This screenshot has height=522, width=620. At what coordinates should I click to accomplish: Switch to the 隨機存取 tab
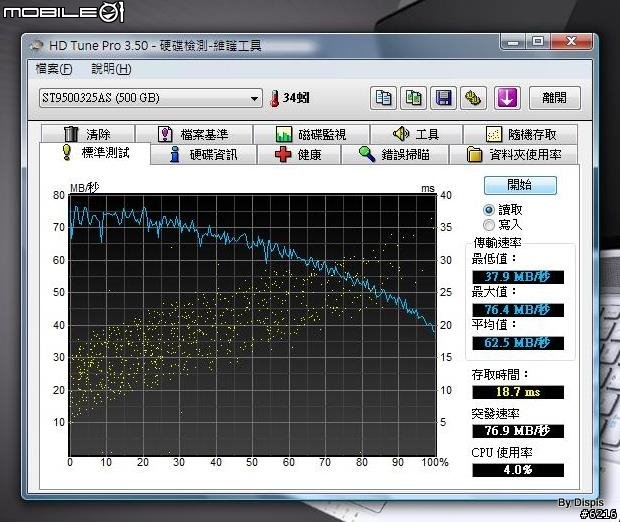point(520,134)
